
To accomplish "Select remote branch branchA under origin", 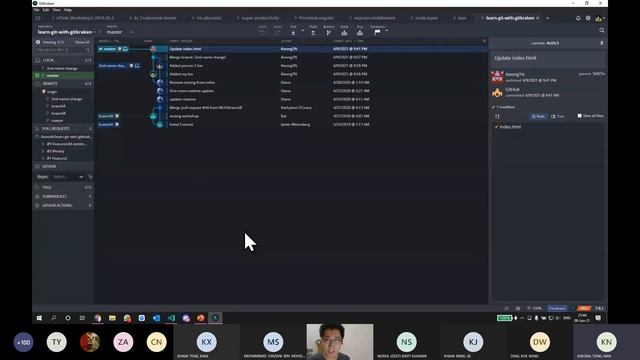I will tap(58, 106).
